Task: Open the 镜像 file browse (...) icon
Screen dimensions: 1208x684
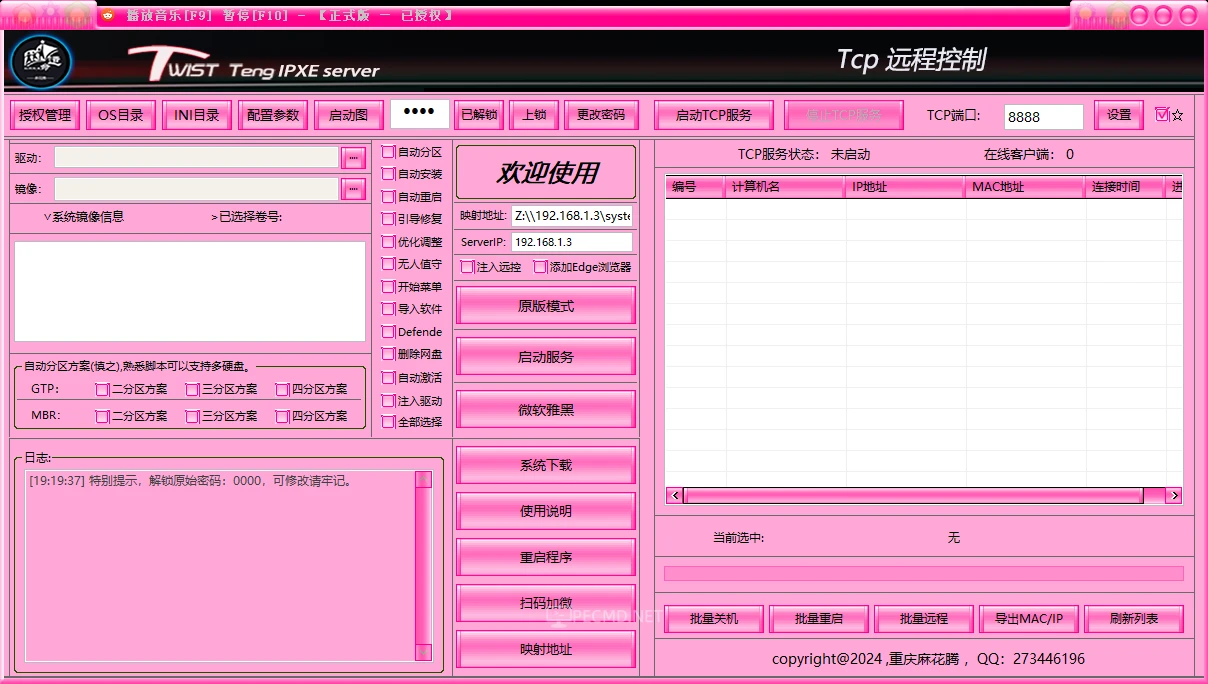Action: pos(354,188)
